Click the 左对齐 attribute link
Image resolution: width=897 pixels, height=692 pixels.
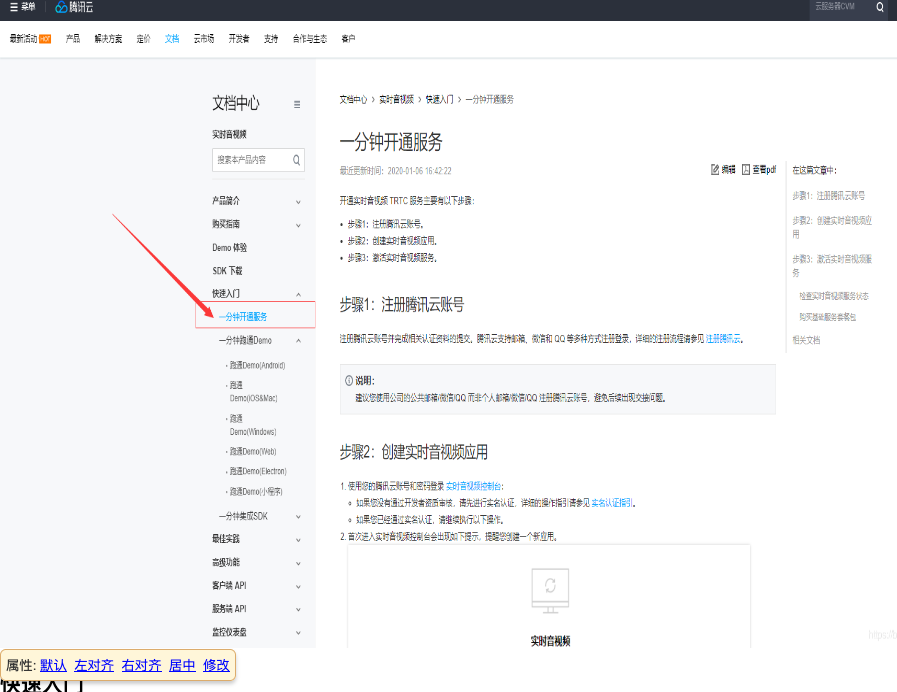click(x=94, y=665)
